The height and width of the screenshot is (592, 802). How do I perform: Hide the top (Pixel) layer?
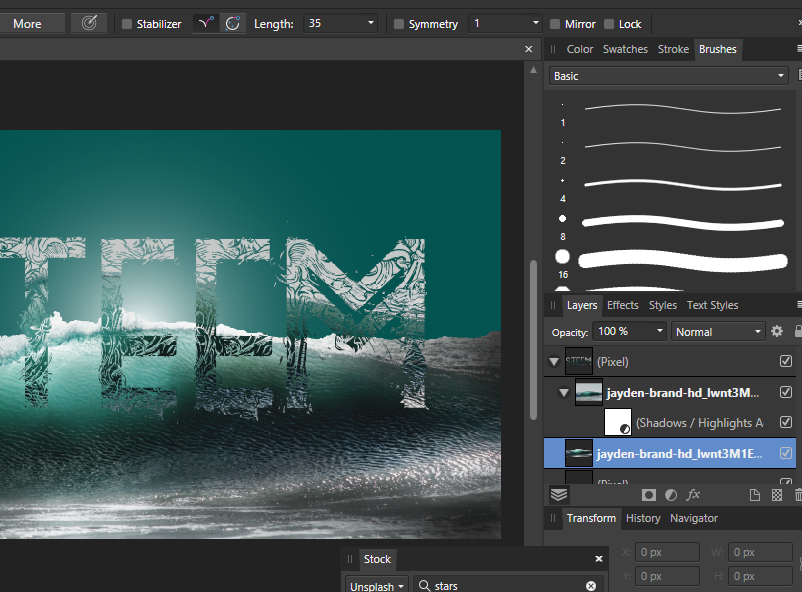pos(786,361)
